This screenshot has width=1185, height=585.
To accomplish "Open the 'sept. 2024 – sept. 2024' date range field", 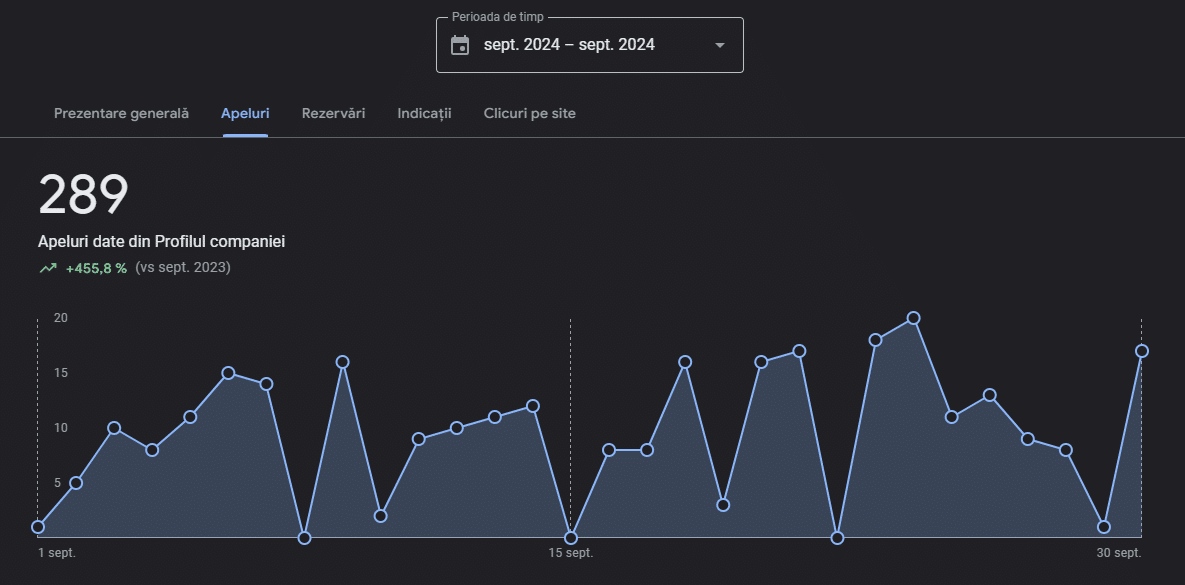I will pos(570,45).
